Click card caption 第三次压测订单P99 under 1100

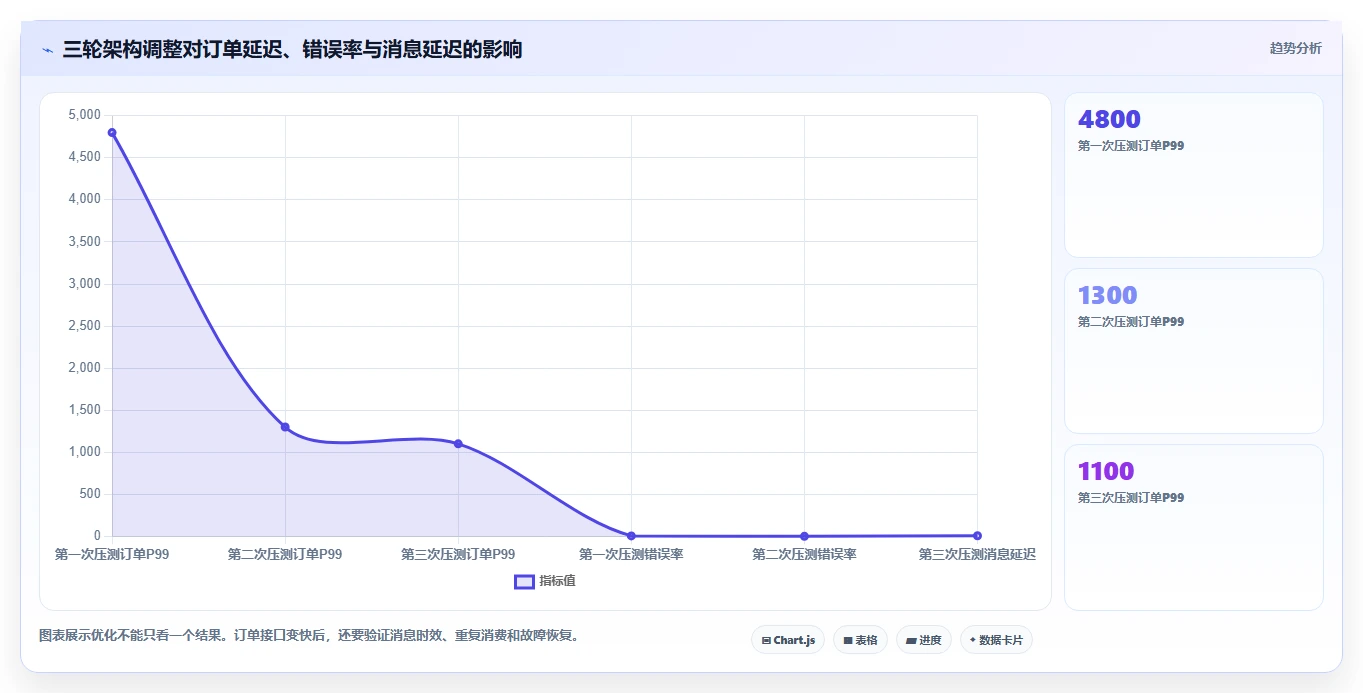coord(1131,498)
